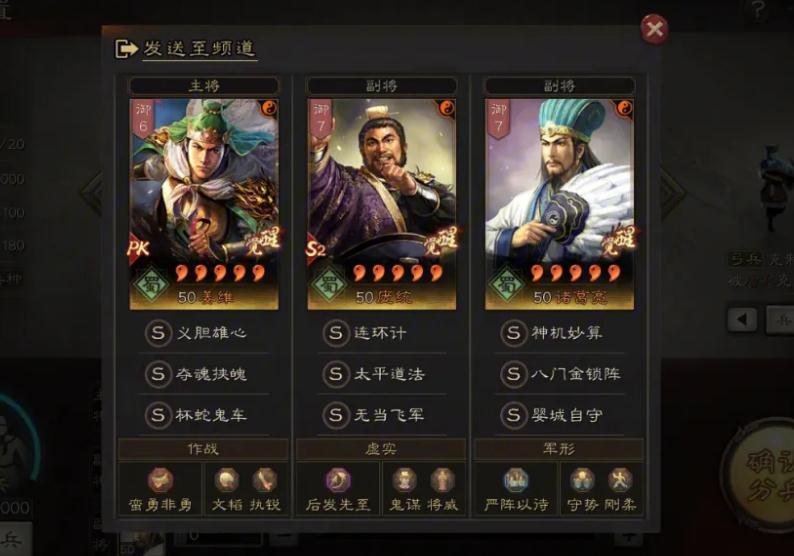The width and height of the screenshot is (794, 556).
Task: Select the 鬼谋 tactic icon
Action: 404,480
